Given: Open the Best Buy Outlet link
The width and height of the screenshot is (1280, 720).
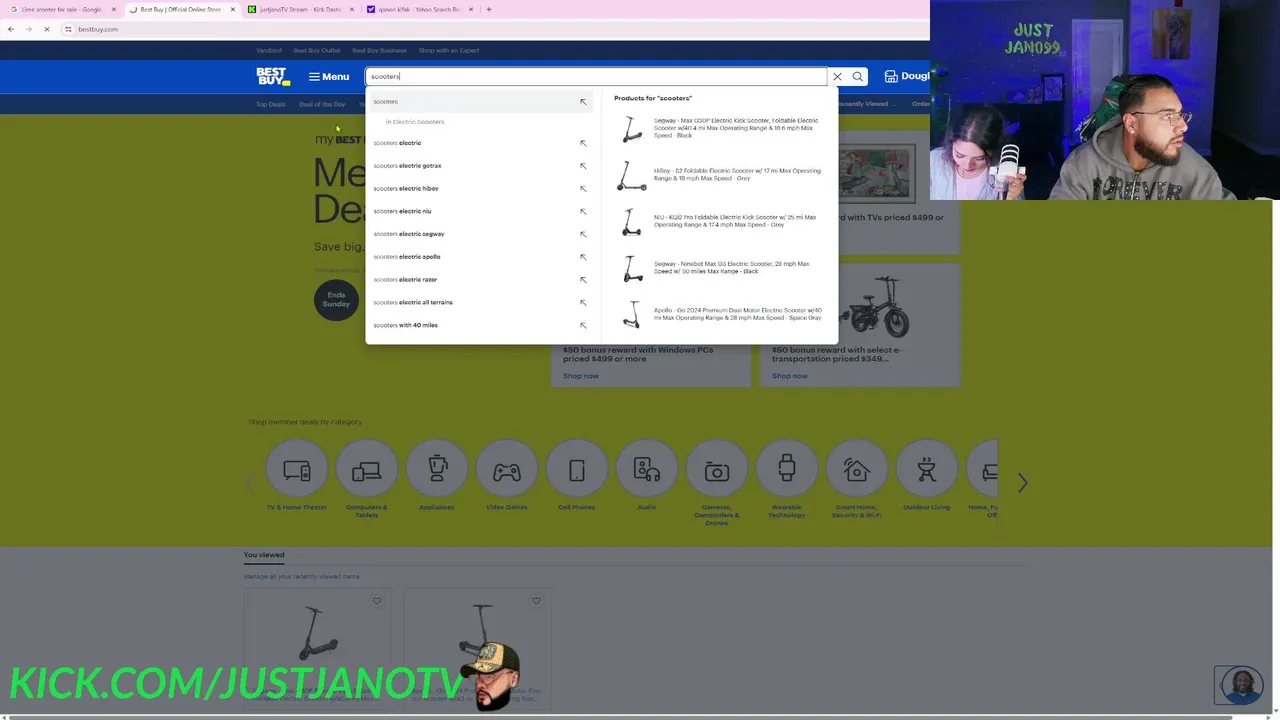Looking at the screenshot, I should (317, 50).
